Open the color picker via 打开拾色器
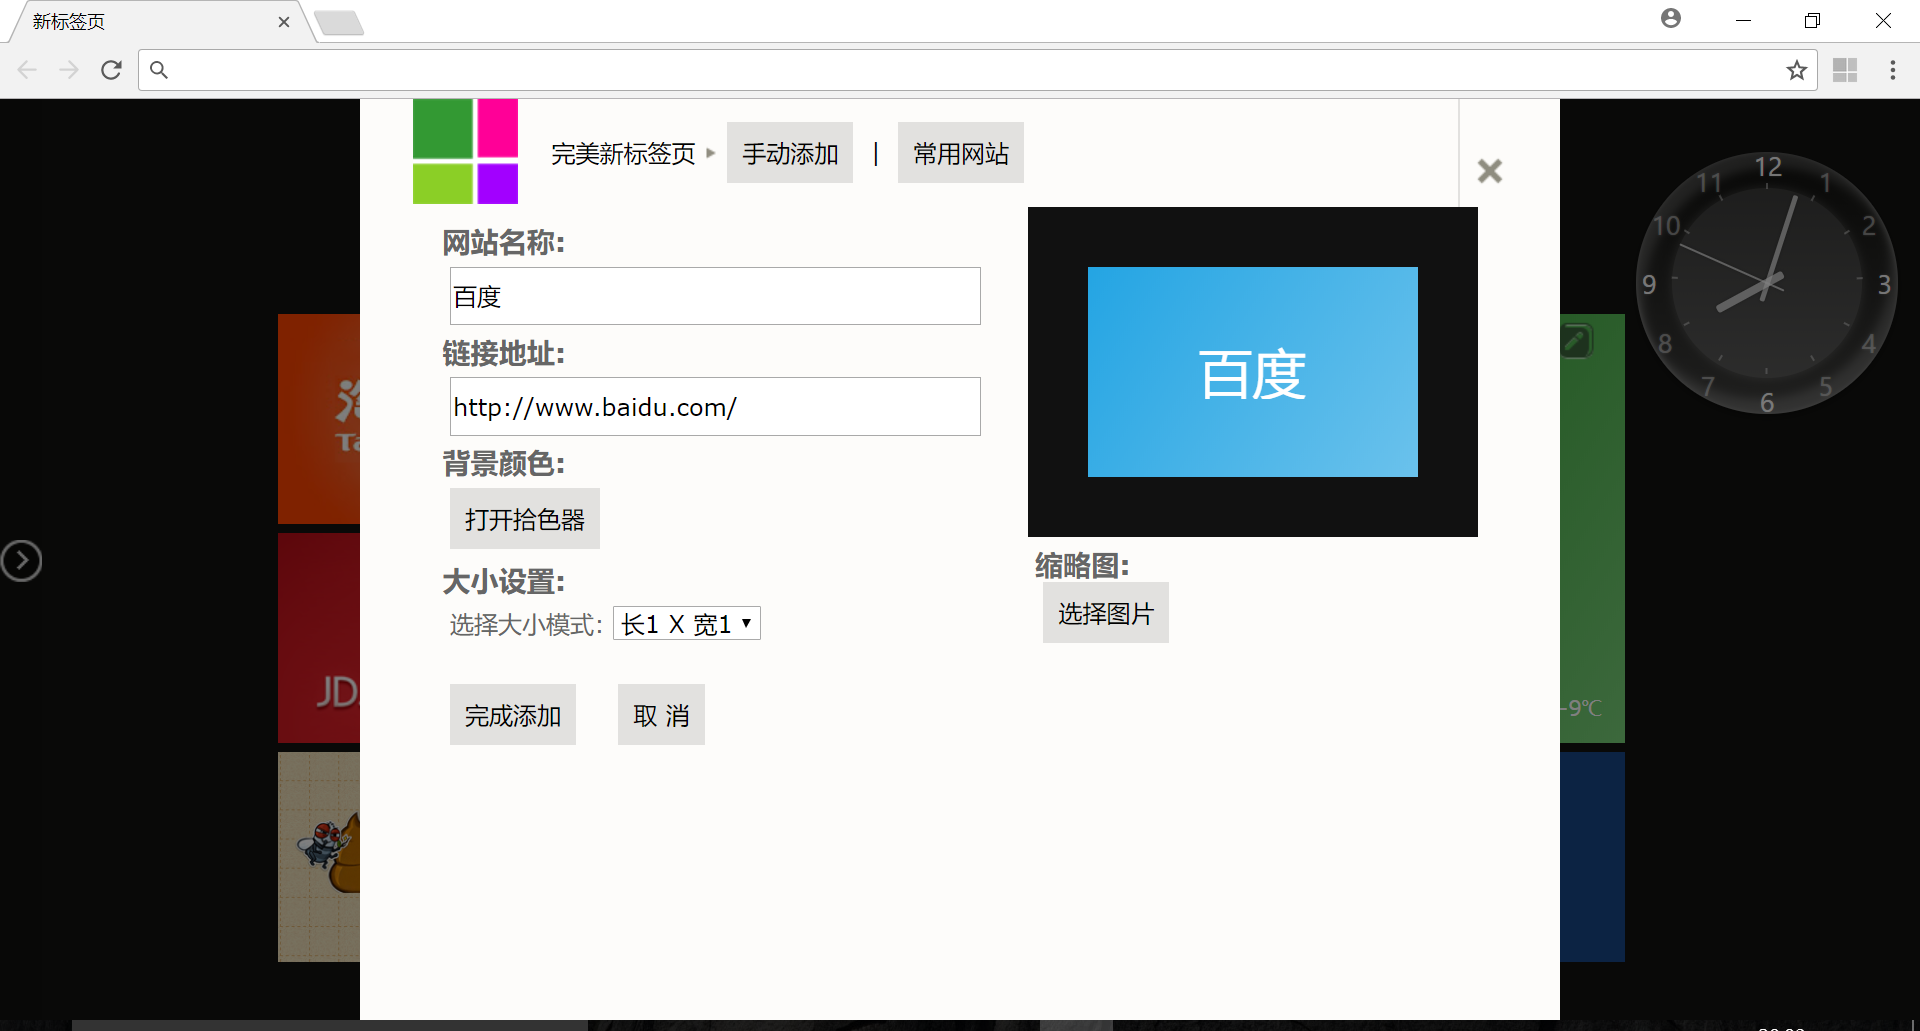This screenshot has width=1920, height=1031. tap(525, 519)
